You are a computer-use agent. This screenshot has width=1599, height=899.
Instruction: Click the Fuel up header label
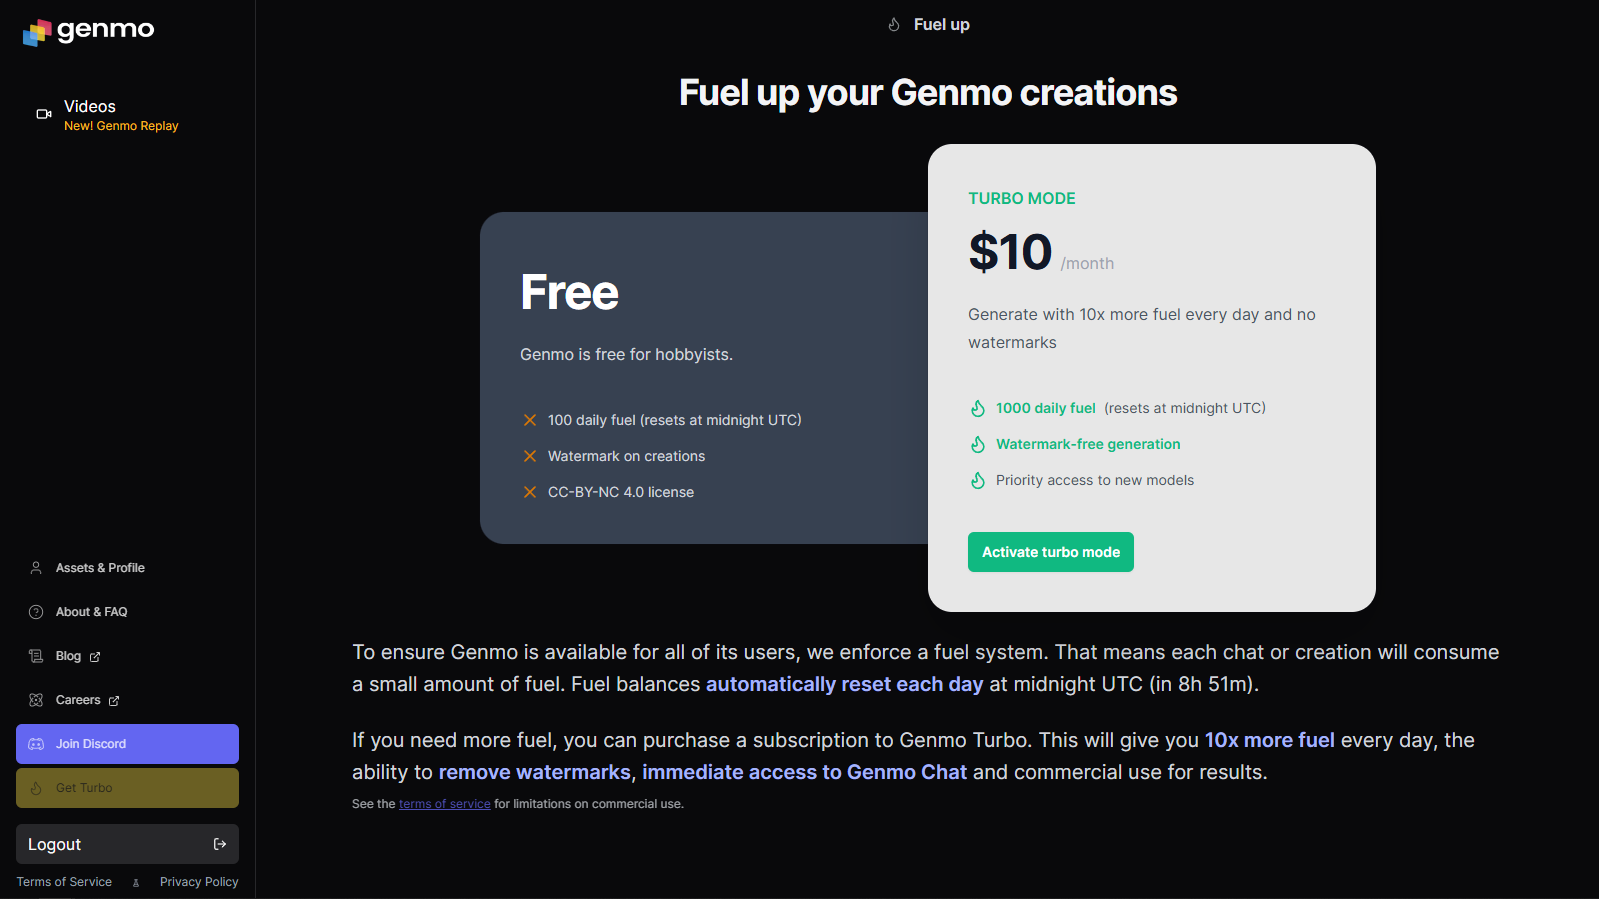[942, 25]
